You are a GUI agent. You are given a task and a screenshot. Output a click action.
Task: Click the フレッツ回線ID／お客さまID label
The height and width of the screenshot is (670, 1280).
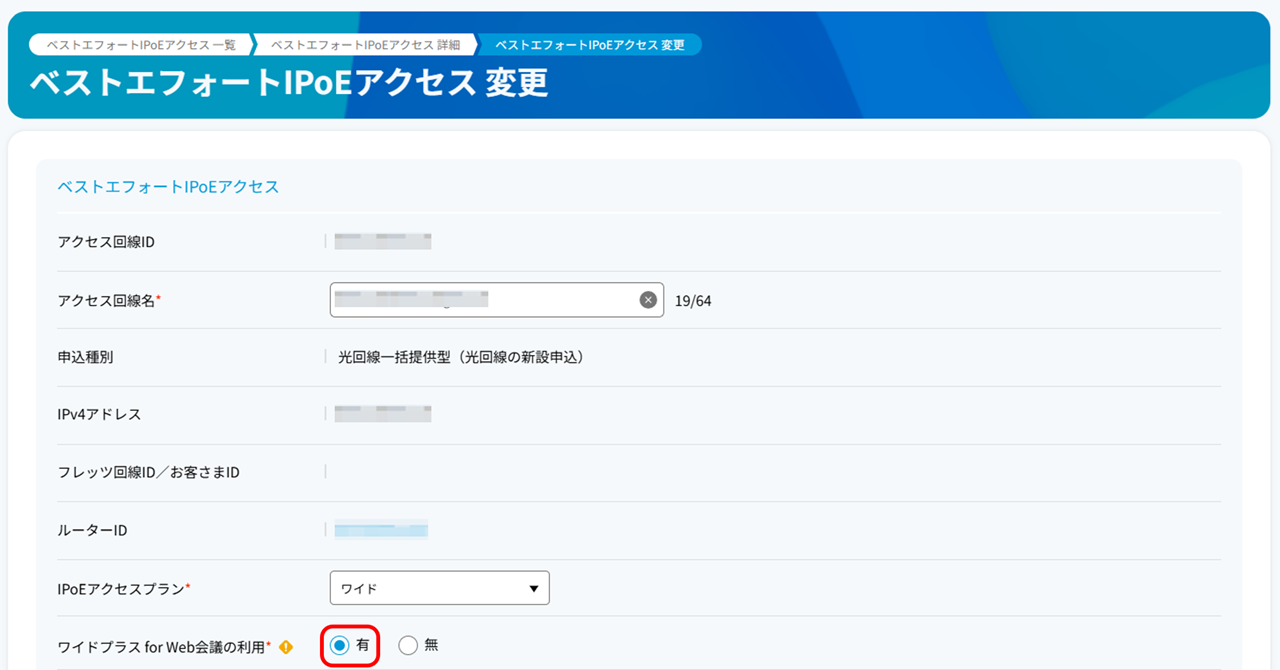(149, 472)
